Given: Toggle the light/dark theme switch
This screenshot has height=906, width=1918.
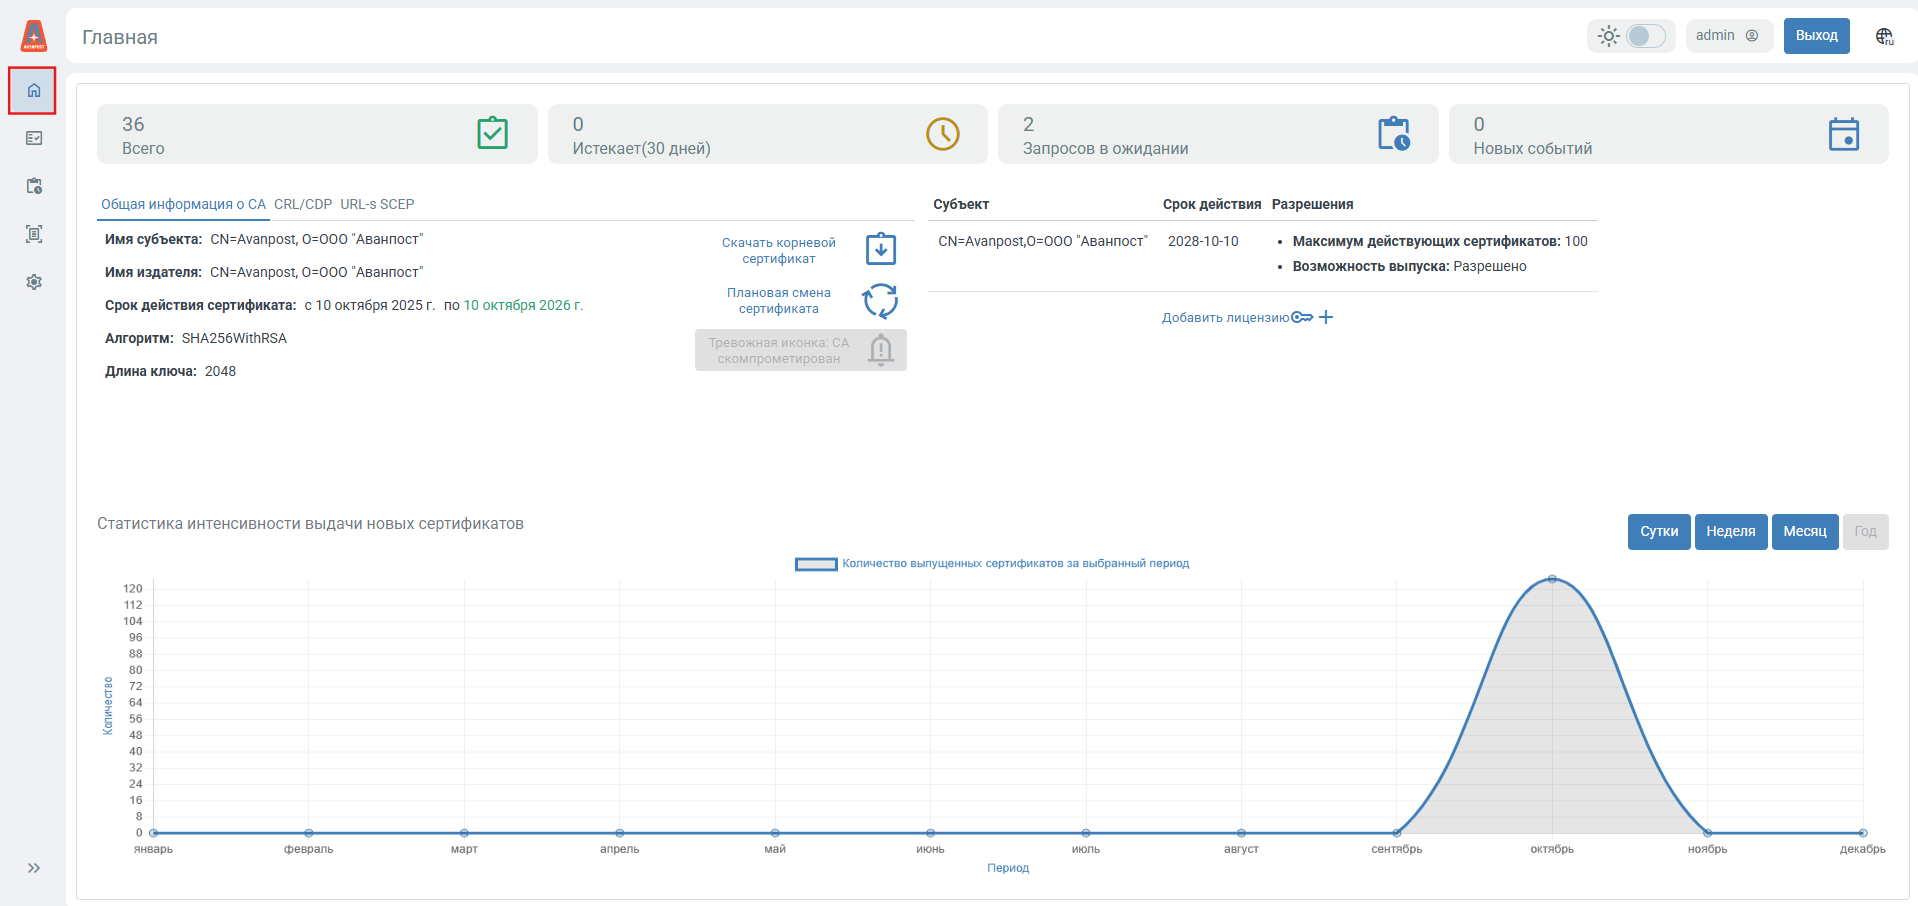Looking at the screenshot, I should click(1645, 36).
